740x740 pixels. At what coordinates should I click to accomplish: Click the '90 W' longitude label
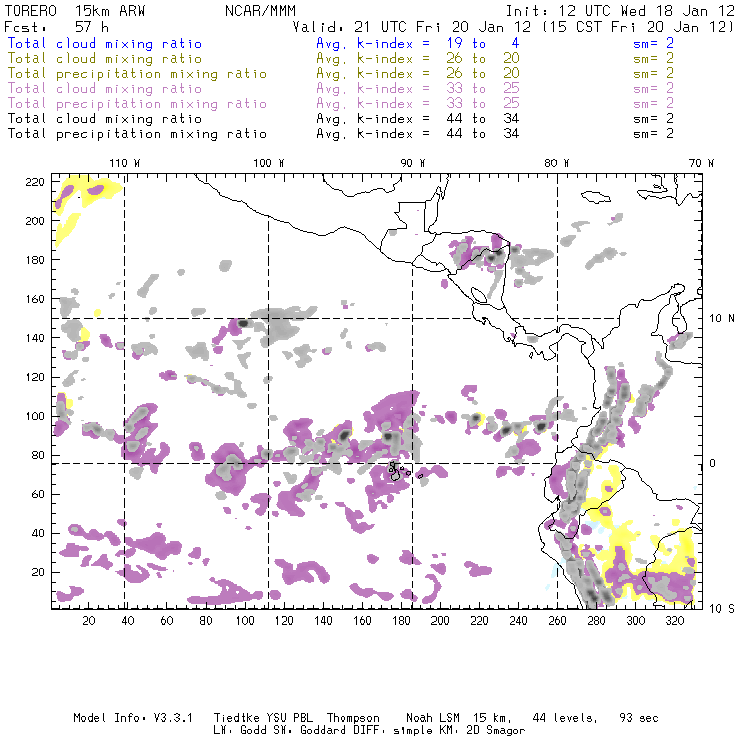[412, 163]
